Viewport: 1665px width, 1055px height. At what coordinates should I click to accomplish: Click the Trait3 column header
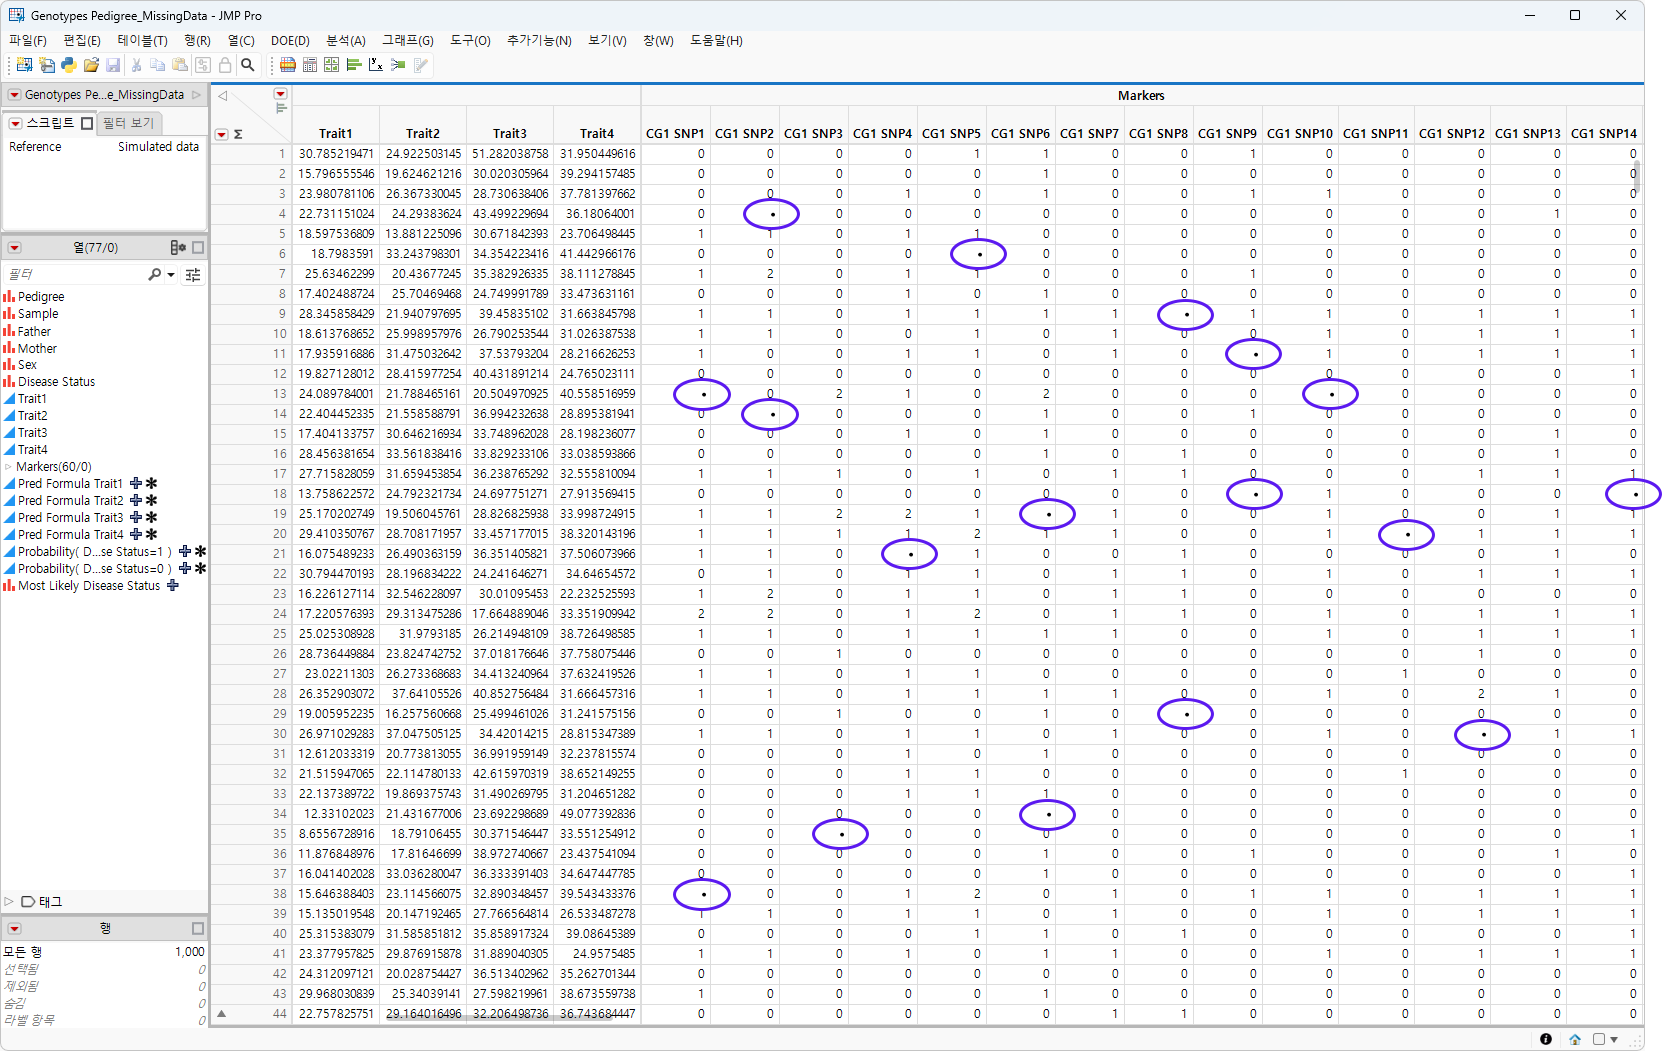(x=510, y=133)
